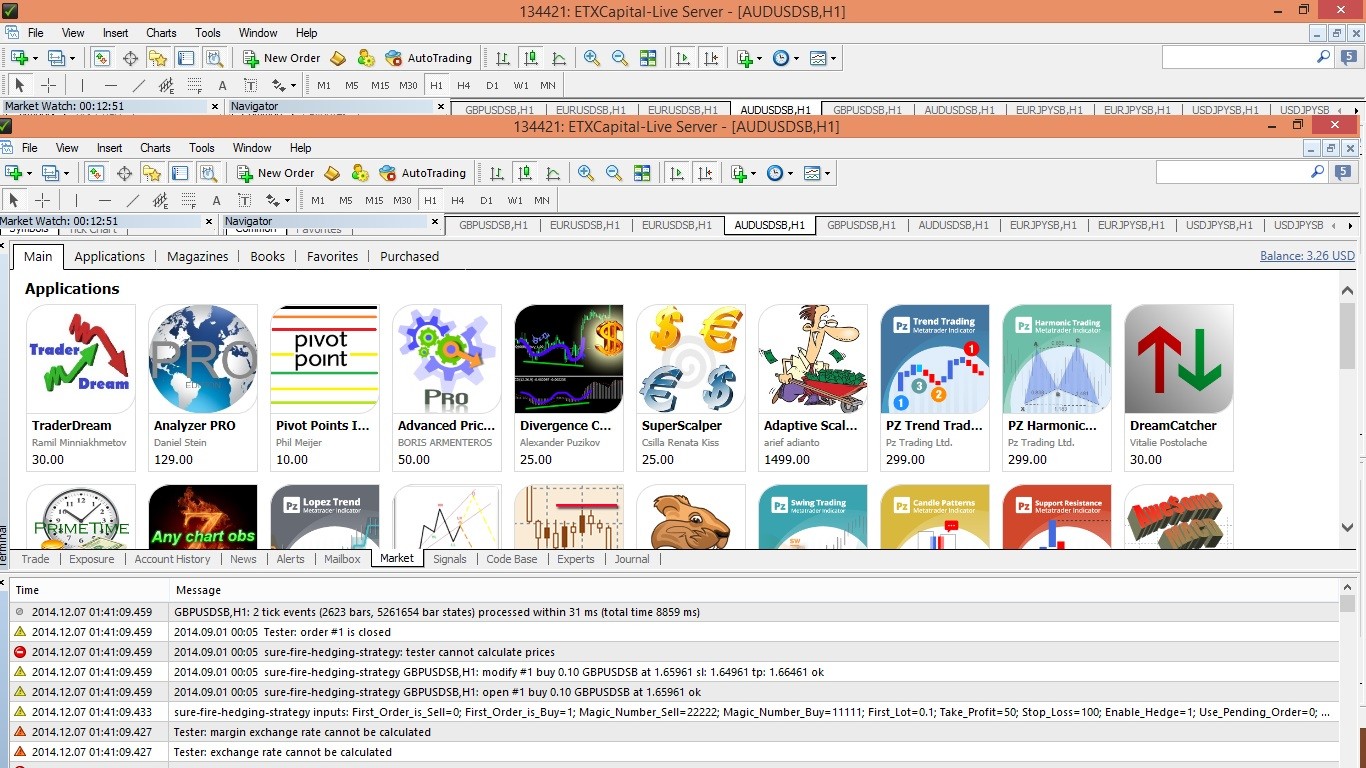Click the New Order button in front window
This screenshot has height=768, width=1366.
[x=277, y=173]
